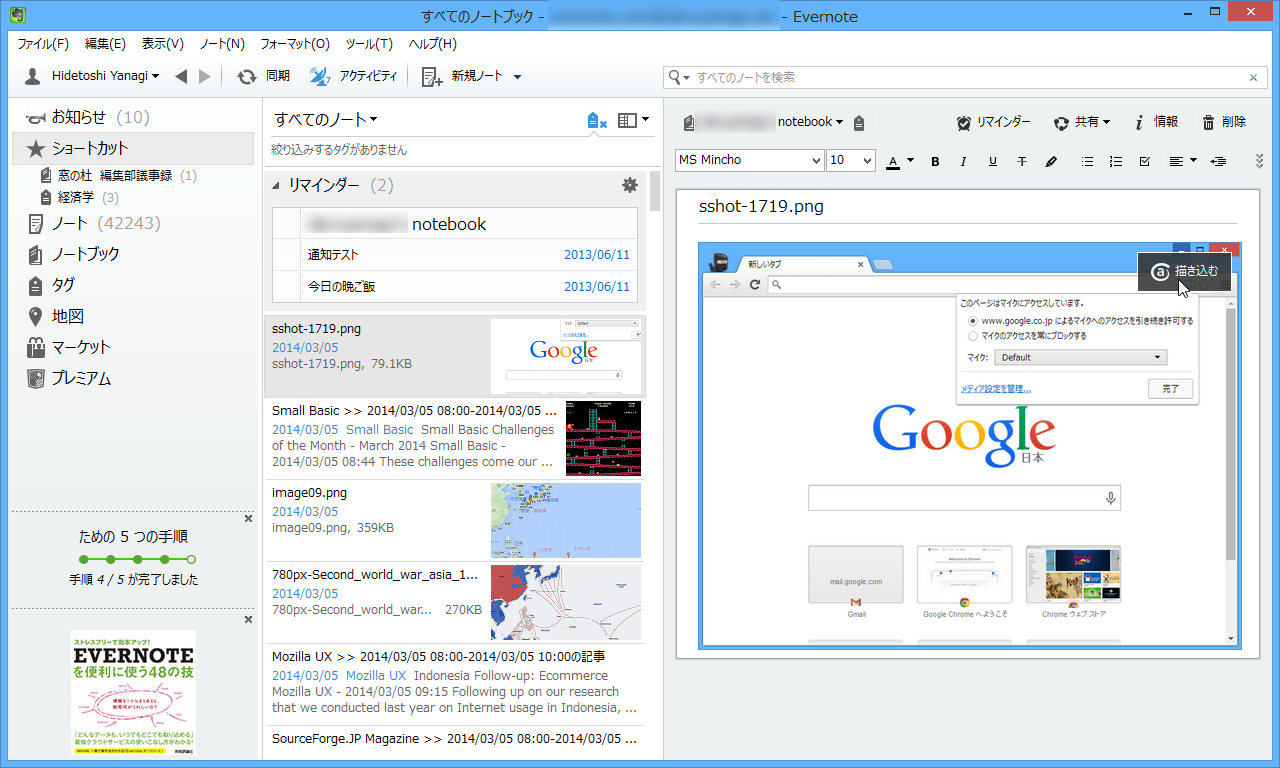Open the Activity (アクティビティ) feed
The image size is (1280, 768).
[353, 77]
